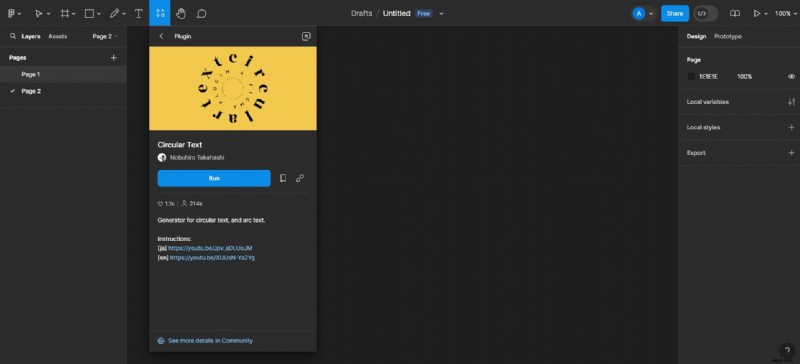Toggle page background visibility eye
This screenshot has width=800, height=364.
[x=791, y=77]
